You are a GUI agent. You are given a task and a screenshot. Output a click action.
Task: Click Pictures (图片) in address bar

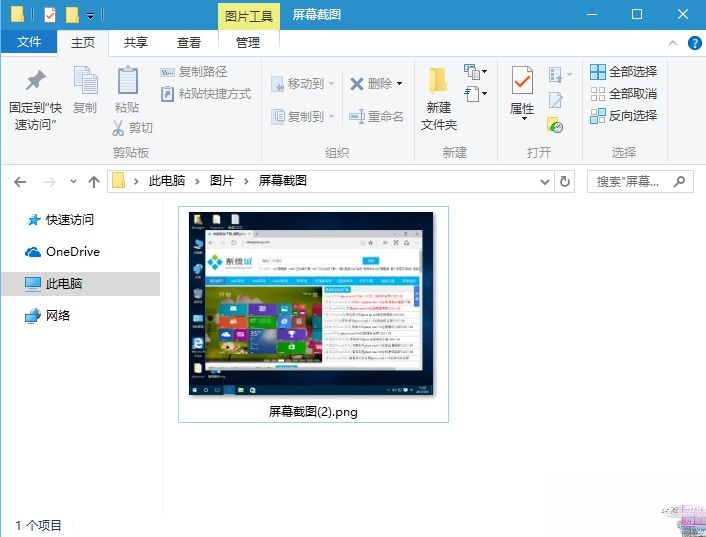pos(222,181)
